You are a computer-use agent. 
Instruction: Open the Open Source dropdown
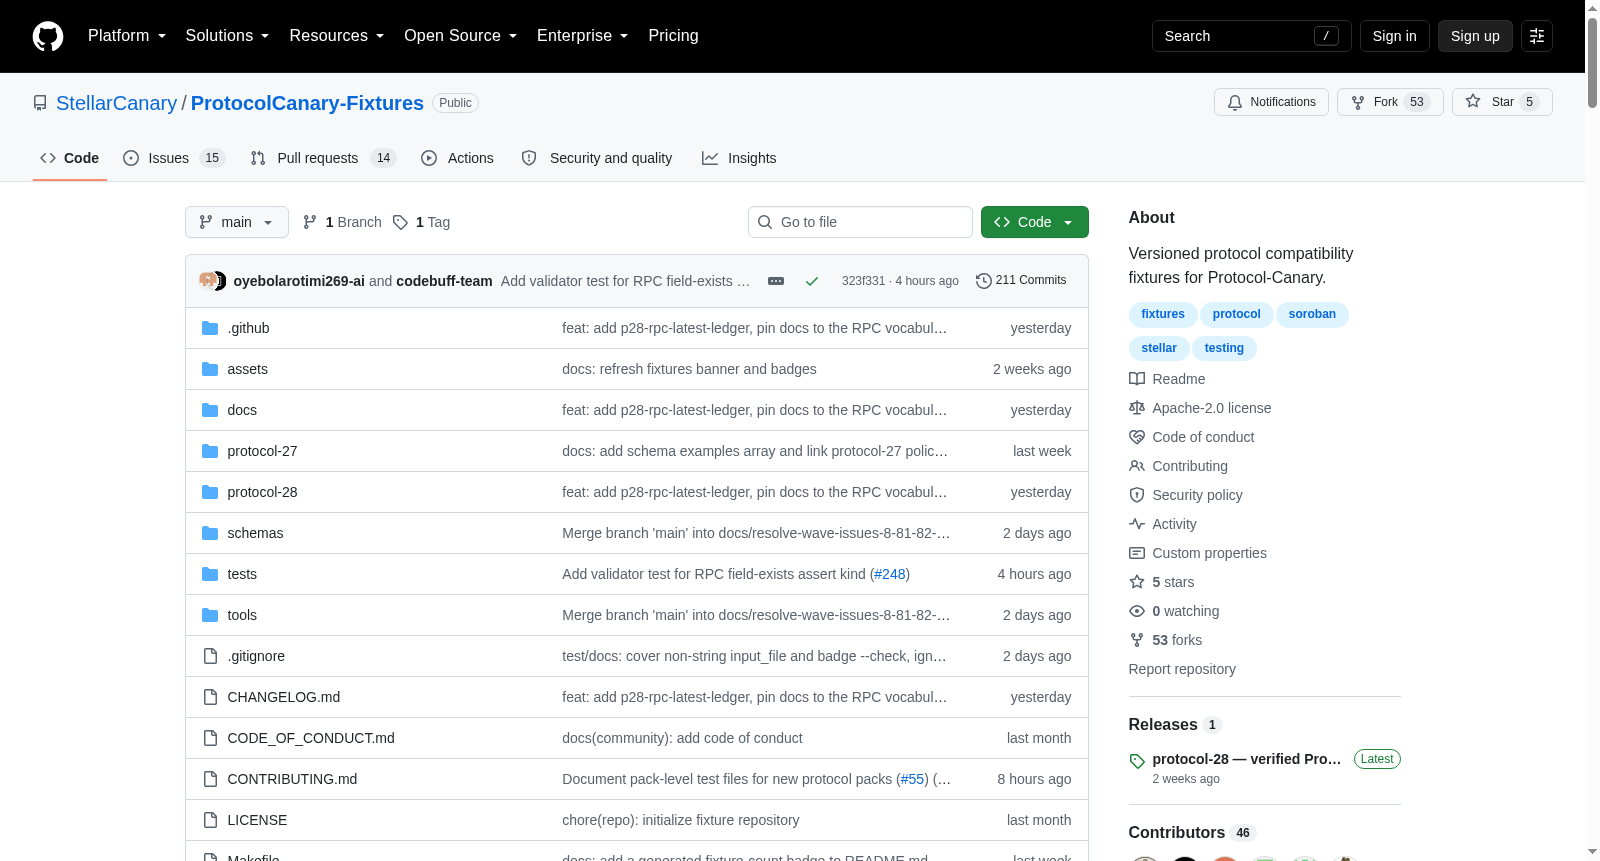(460, 36)
